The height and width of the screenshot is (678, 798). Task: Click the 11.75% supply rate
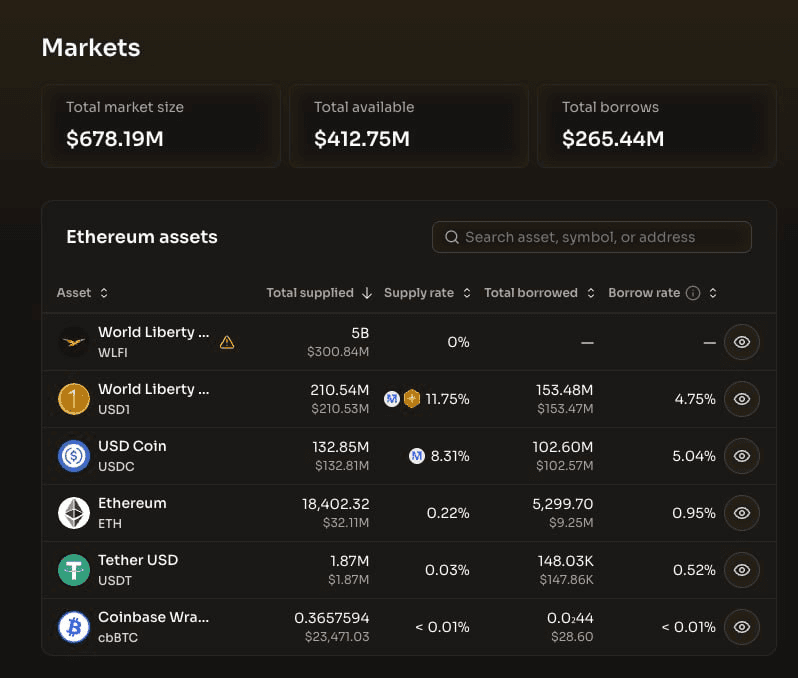[x=447, y=399]
